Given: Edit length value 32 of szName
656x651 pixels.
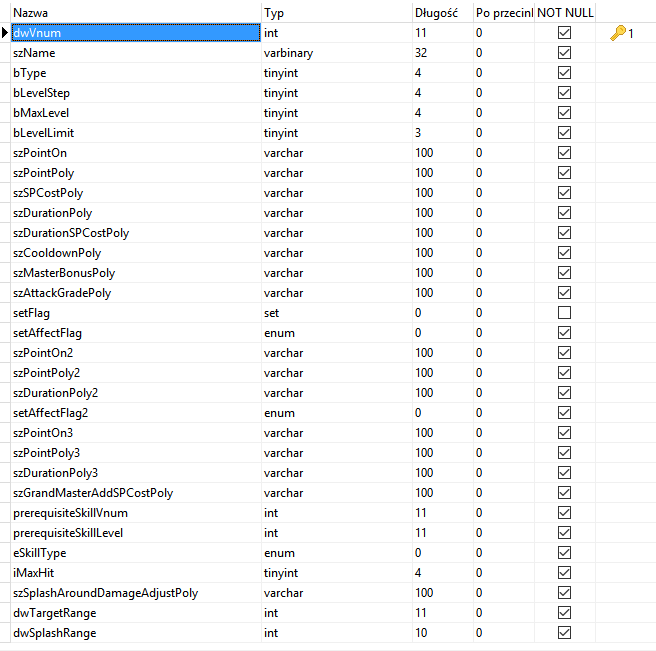Looking at the screenshot, I should point(443,53).
